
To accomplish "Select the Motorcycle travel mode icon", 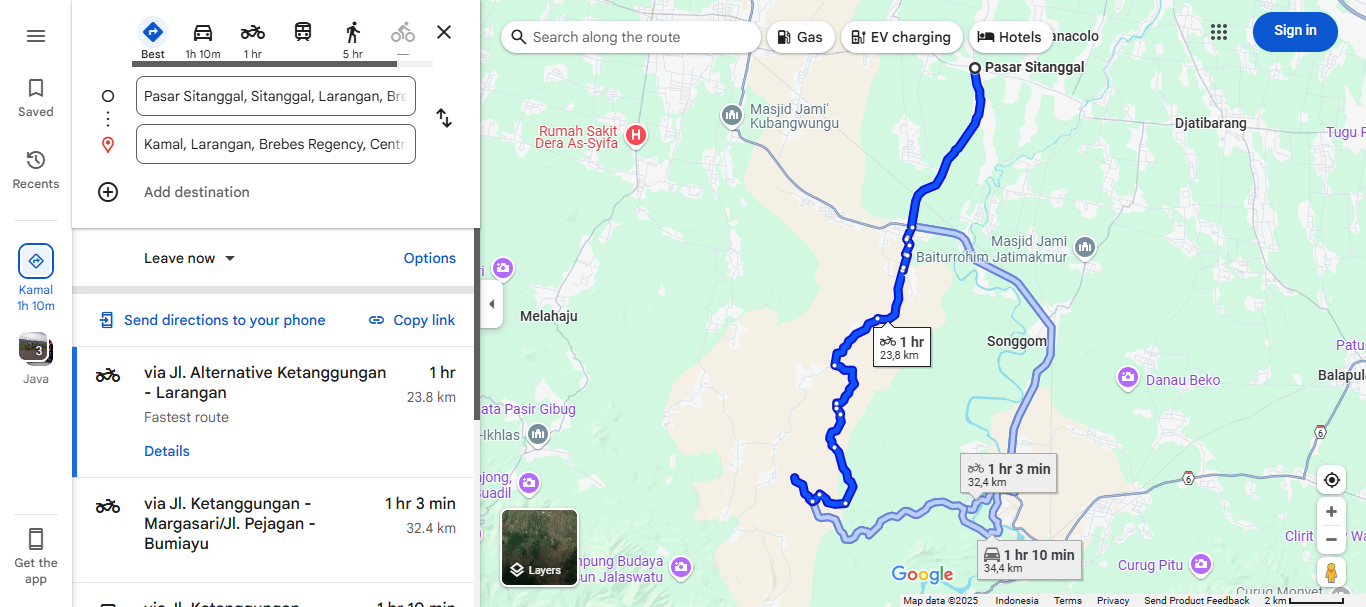I will 253,32.
